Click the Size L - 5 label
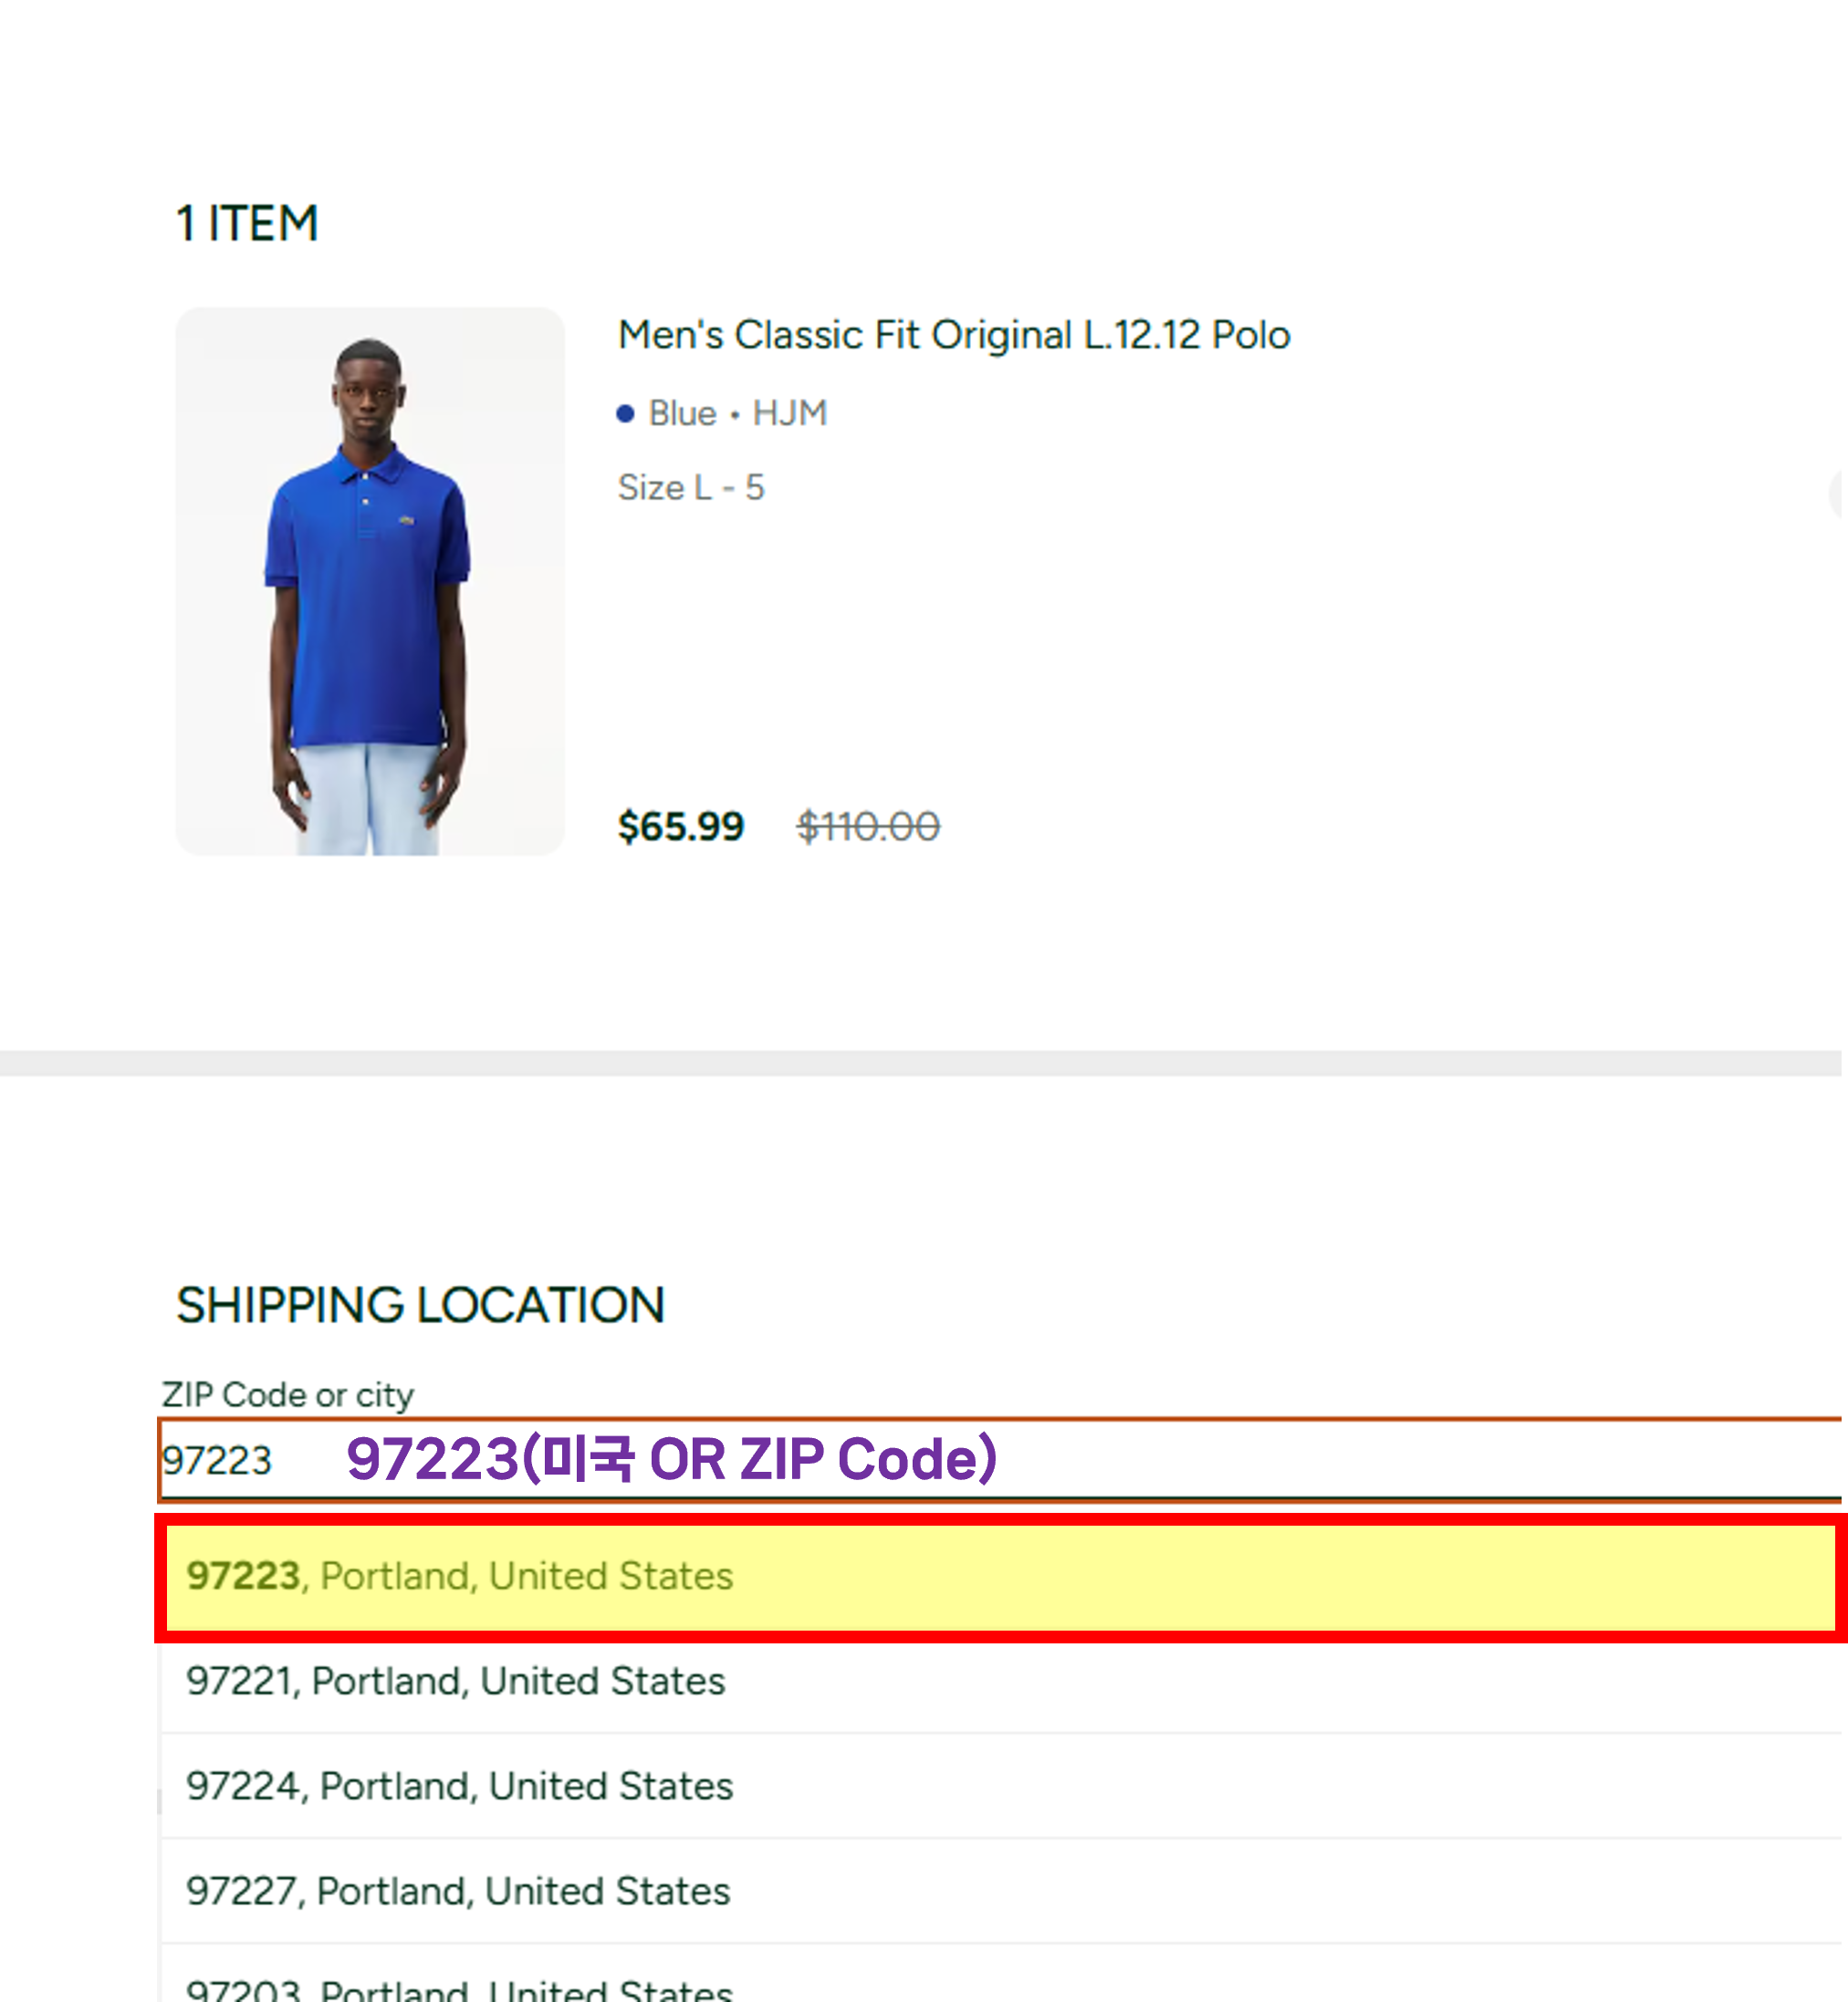The width and height of the screenshot is (1848, 2002). pyautogui.click(x=690, y=488)
